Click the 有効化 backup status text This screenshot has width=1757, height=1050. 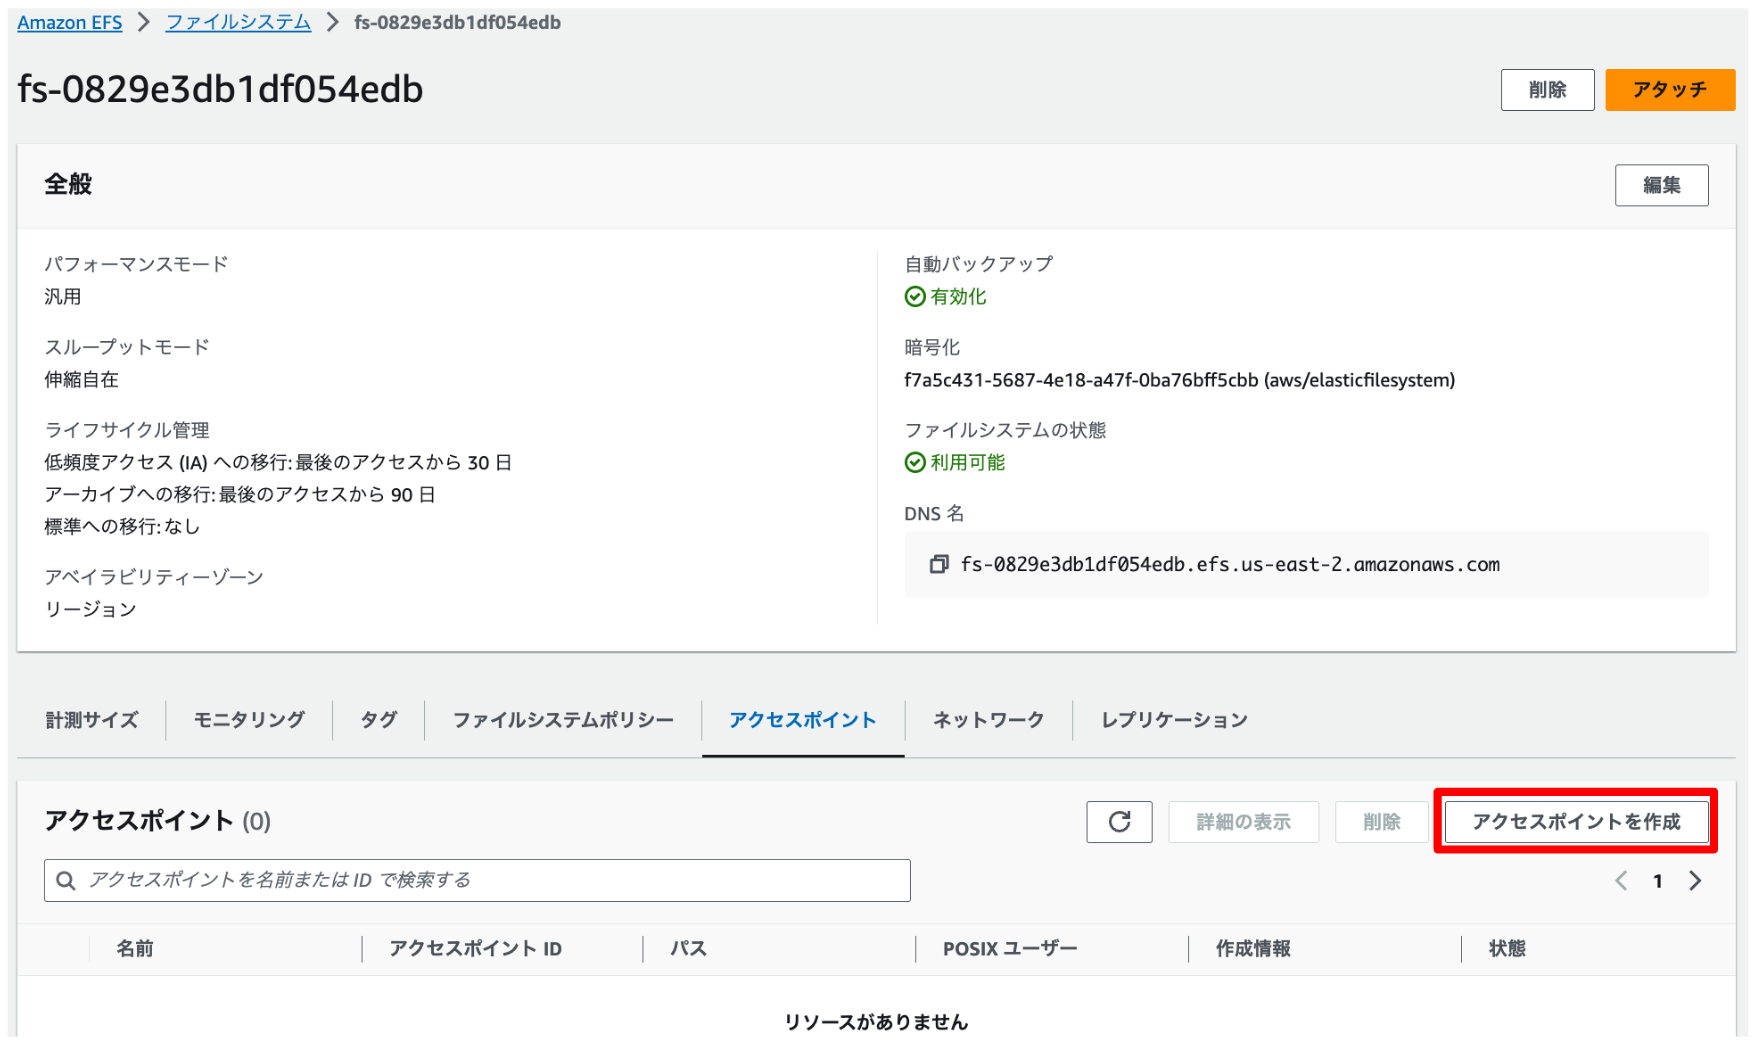pos(958,297)
